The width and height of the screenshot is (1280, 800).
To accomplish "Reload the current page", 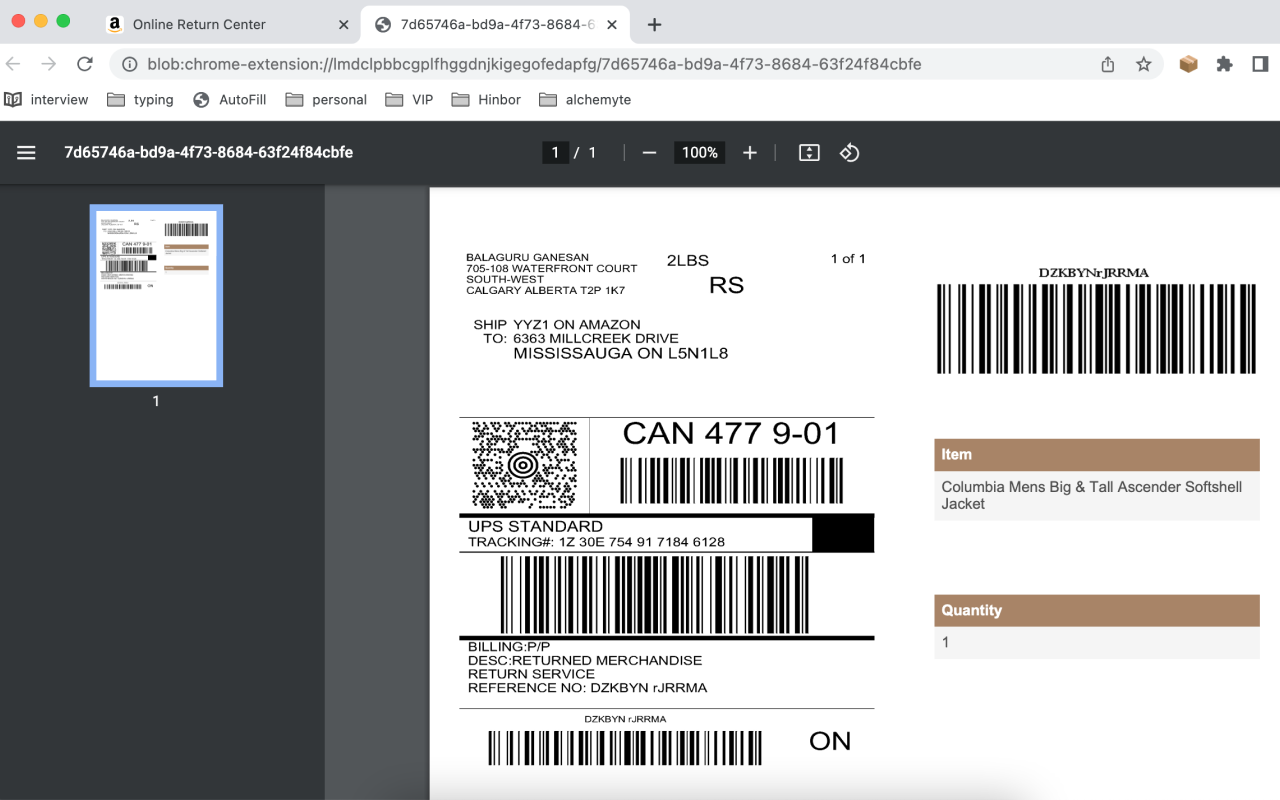I will tap(85, 64).
